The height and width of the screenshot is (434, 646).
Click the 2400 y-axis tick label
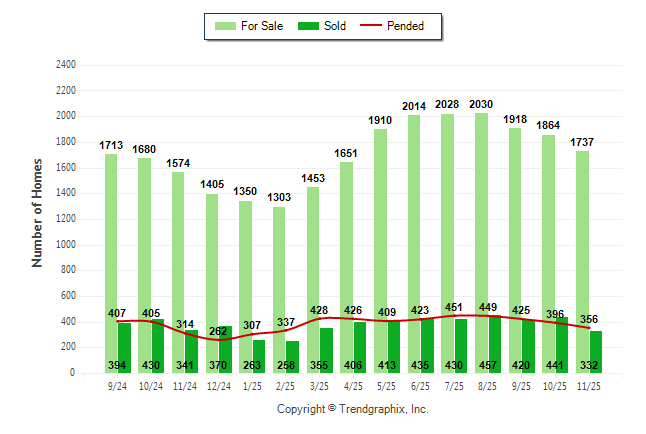(64, 65)
